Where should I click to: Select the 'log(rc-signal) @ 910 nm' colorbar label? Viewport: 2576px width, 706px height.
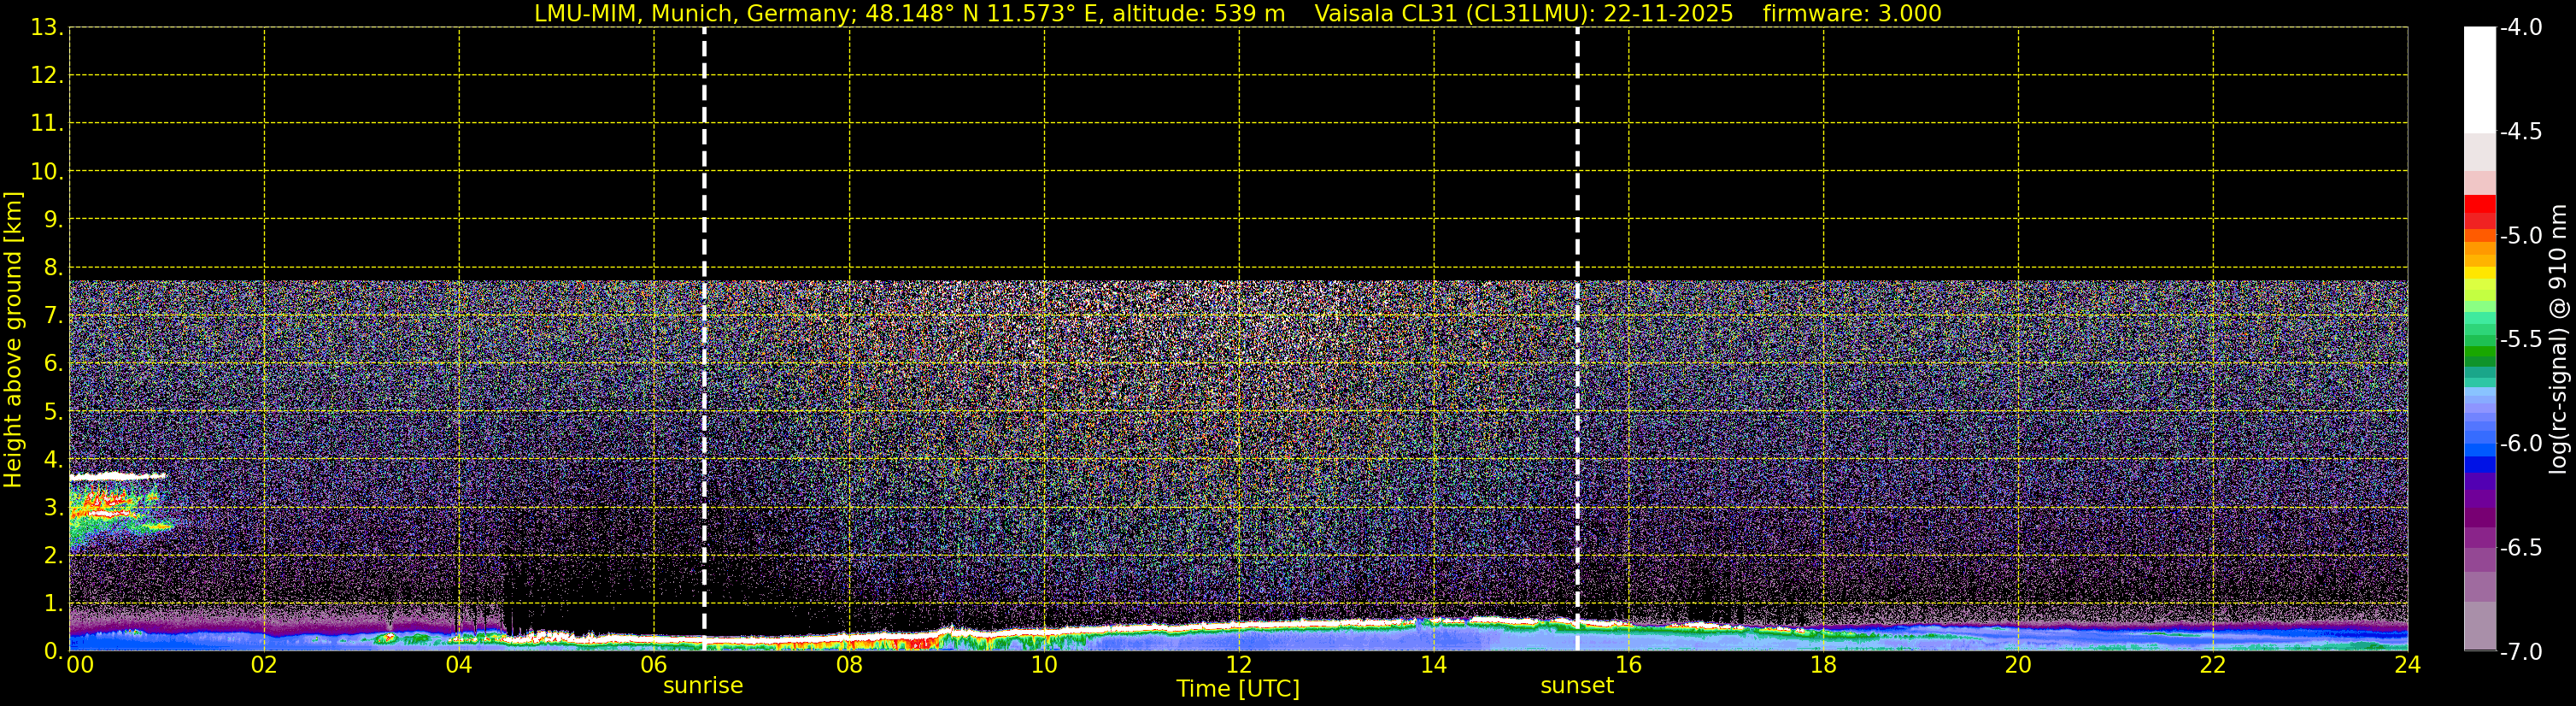(x=2558, y=340)
